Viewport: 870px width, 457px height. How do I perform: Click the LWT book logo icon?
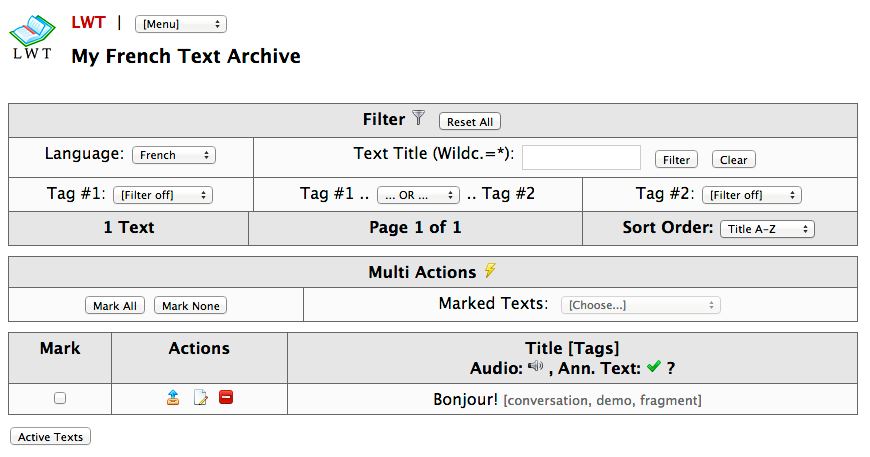click(32, 37)
